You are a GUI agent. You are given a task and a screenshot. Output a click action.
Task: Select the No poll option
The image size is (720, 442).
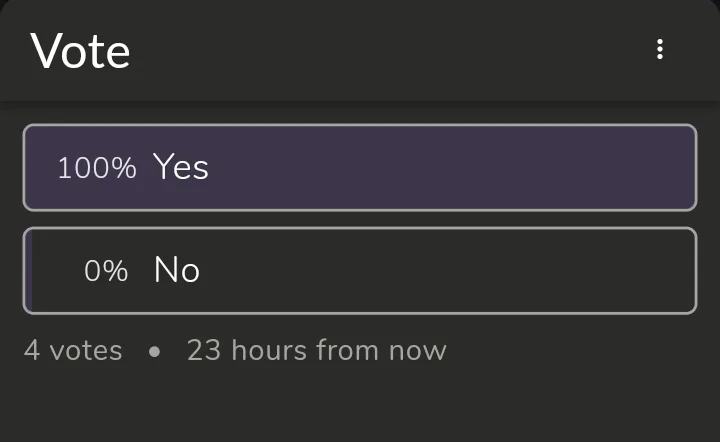(x=360, y=271)
